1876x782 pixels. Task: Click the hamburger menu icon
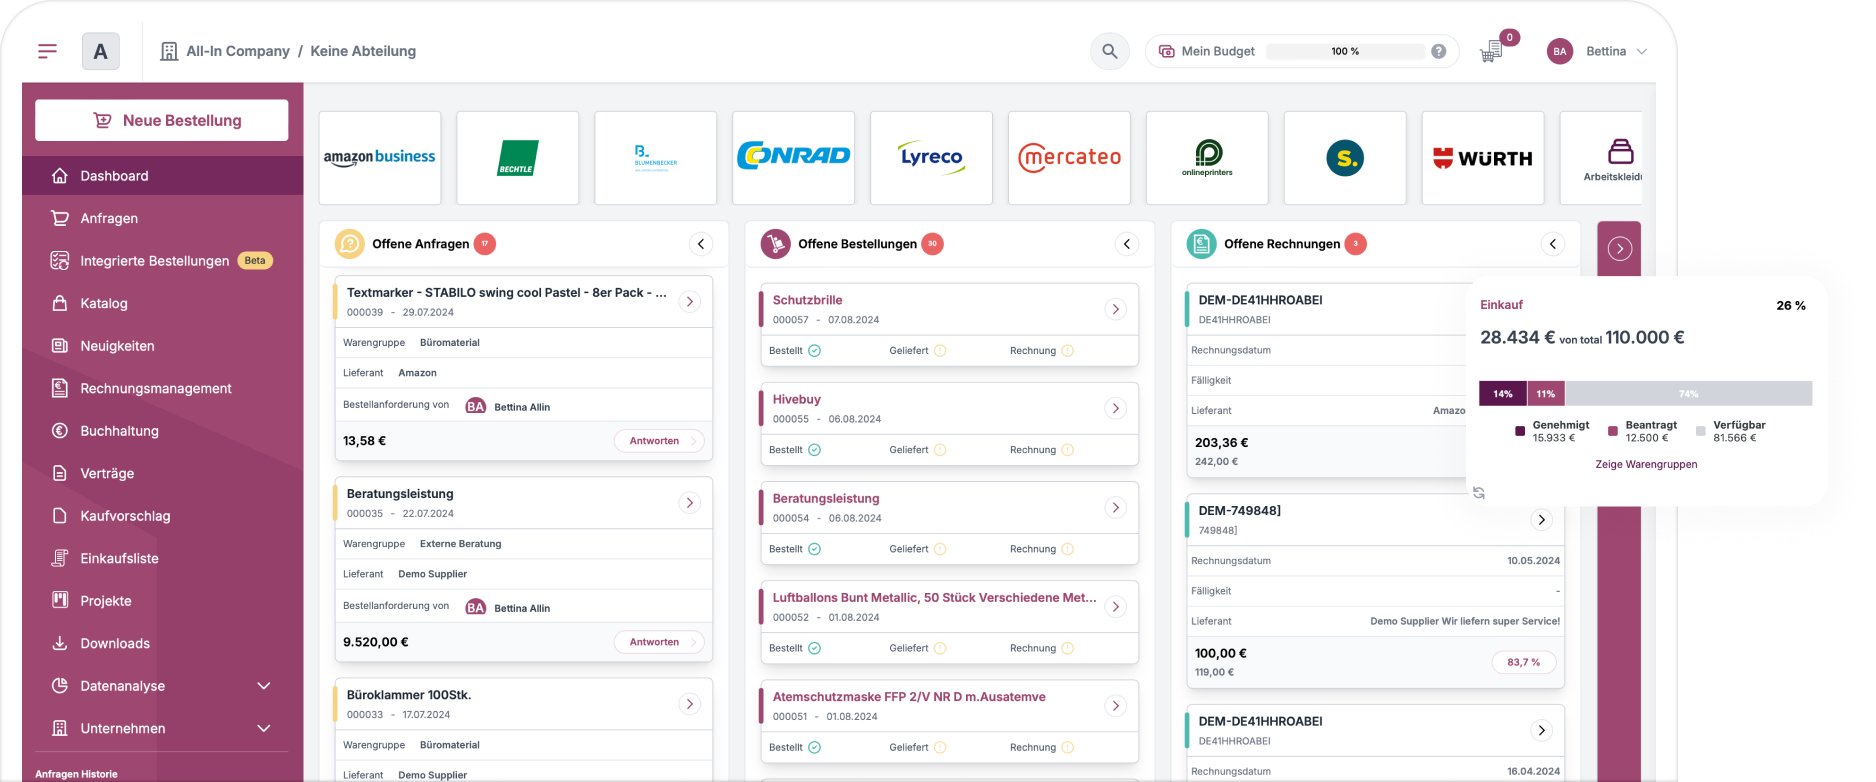point(47,51)
